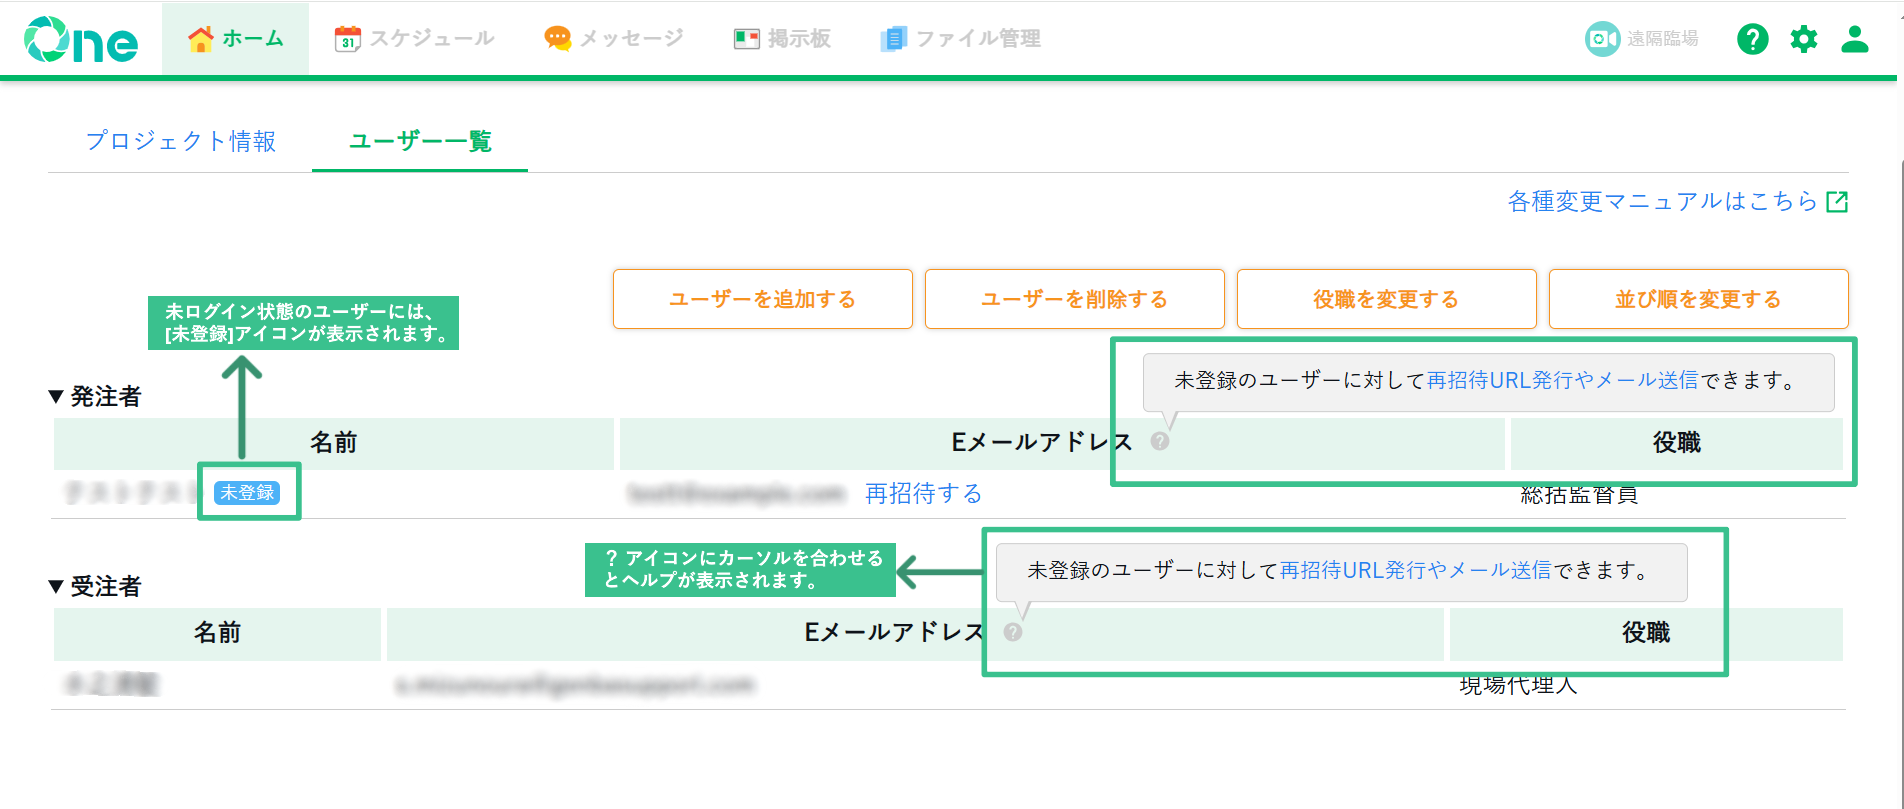Open the user account profile icon
The image size is (1904, 809).
tap(1855, 39)
